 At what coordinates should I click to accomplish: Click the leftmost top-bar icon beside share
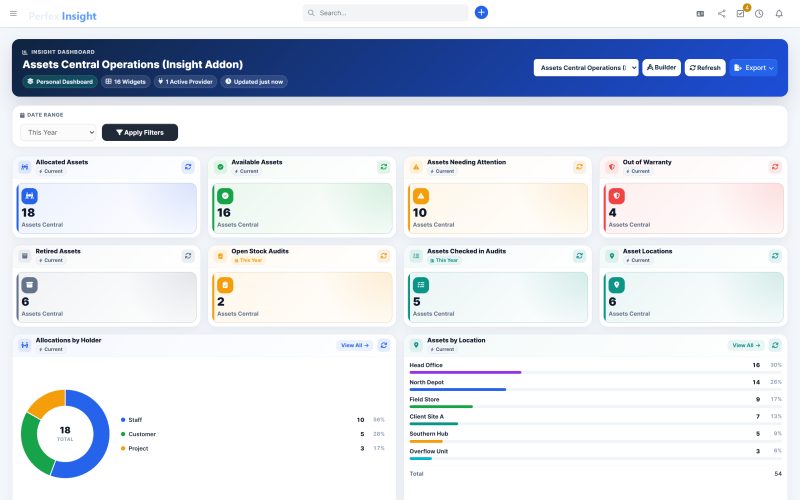pos(701,14)
